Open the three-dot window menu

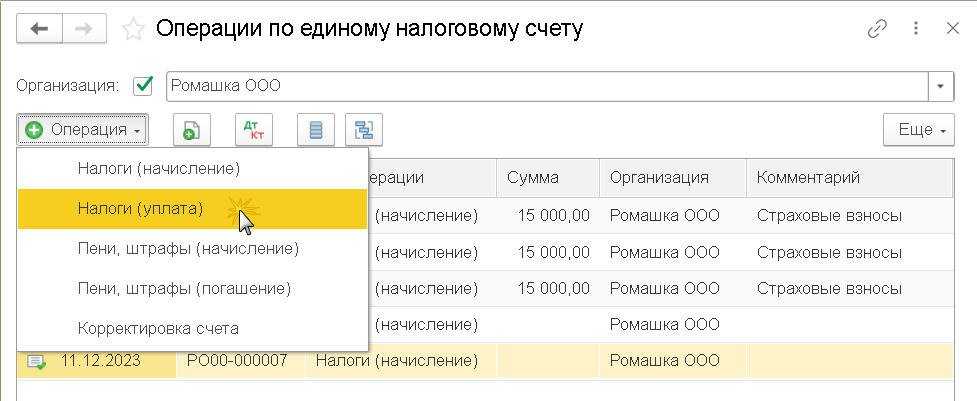click(x=916, y=29)
